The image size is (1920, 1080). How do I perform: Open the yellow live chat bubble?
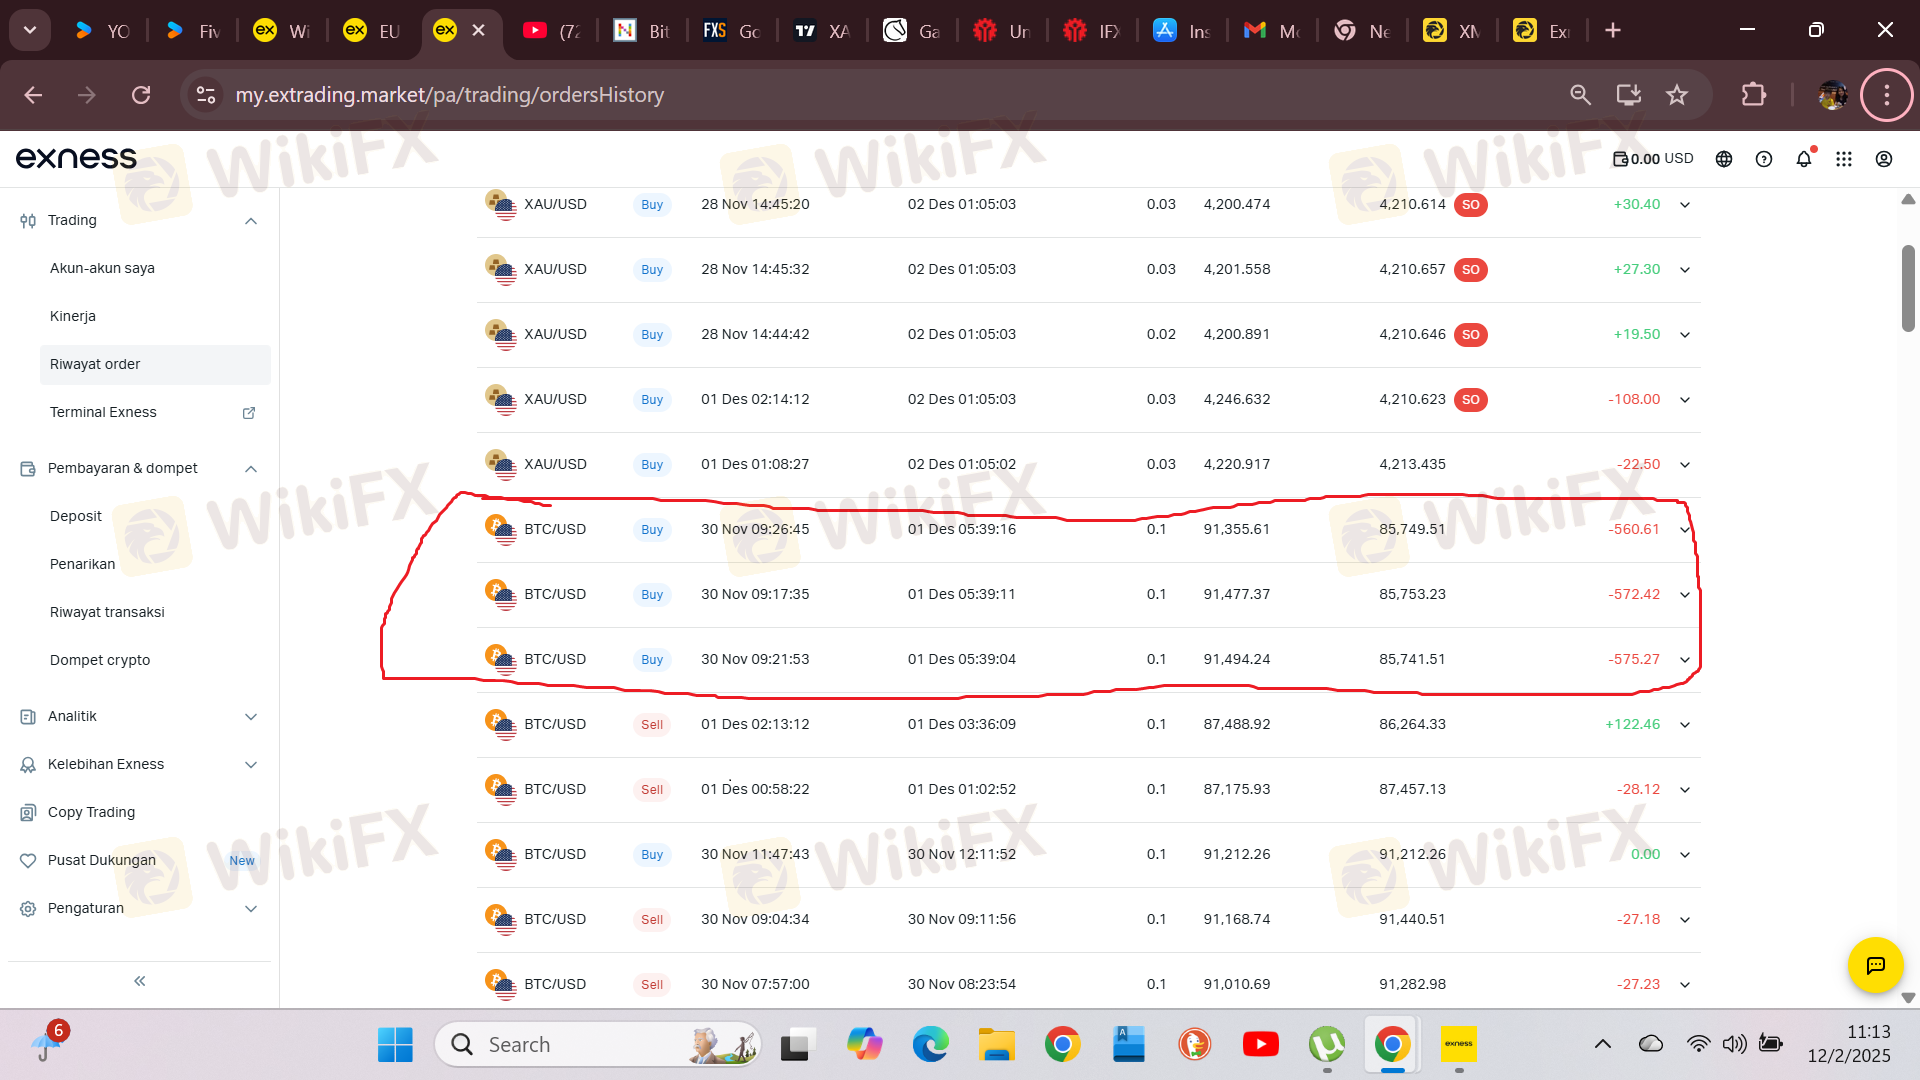(1875, 965)
